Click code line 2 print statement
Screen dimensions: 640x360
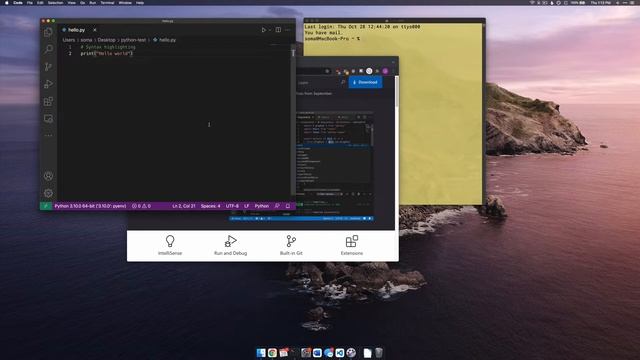[107, 53]
